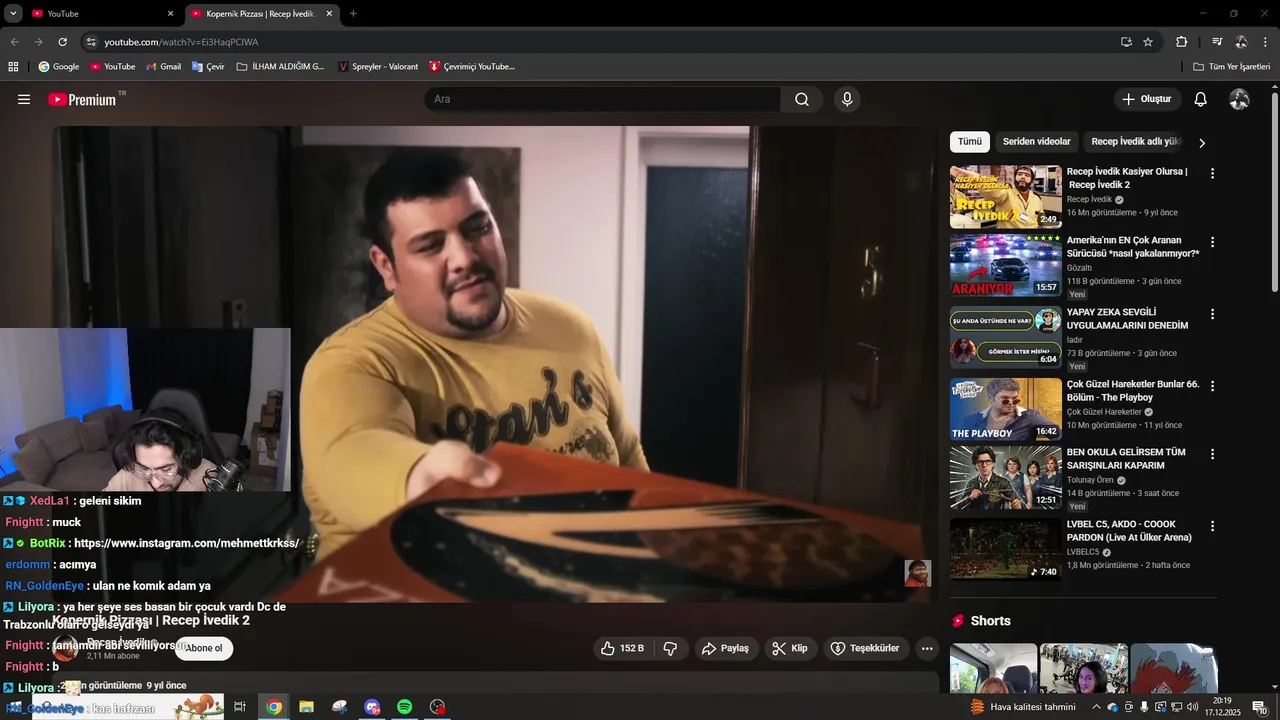Open a new browser tab
This screenshot has height=720, width=1280.
pos(353,14)
